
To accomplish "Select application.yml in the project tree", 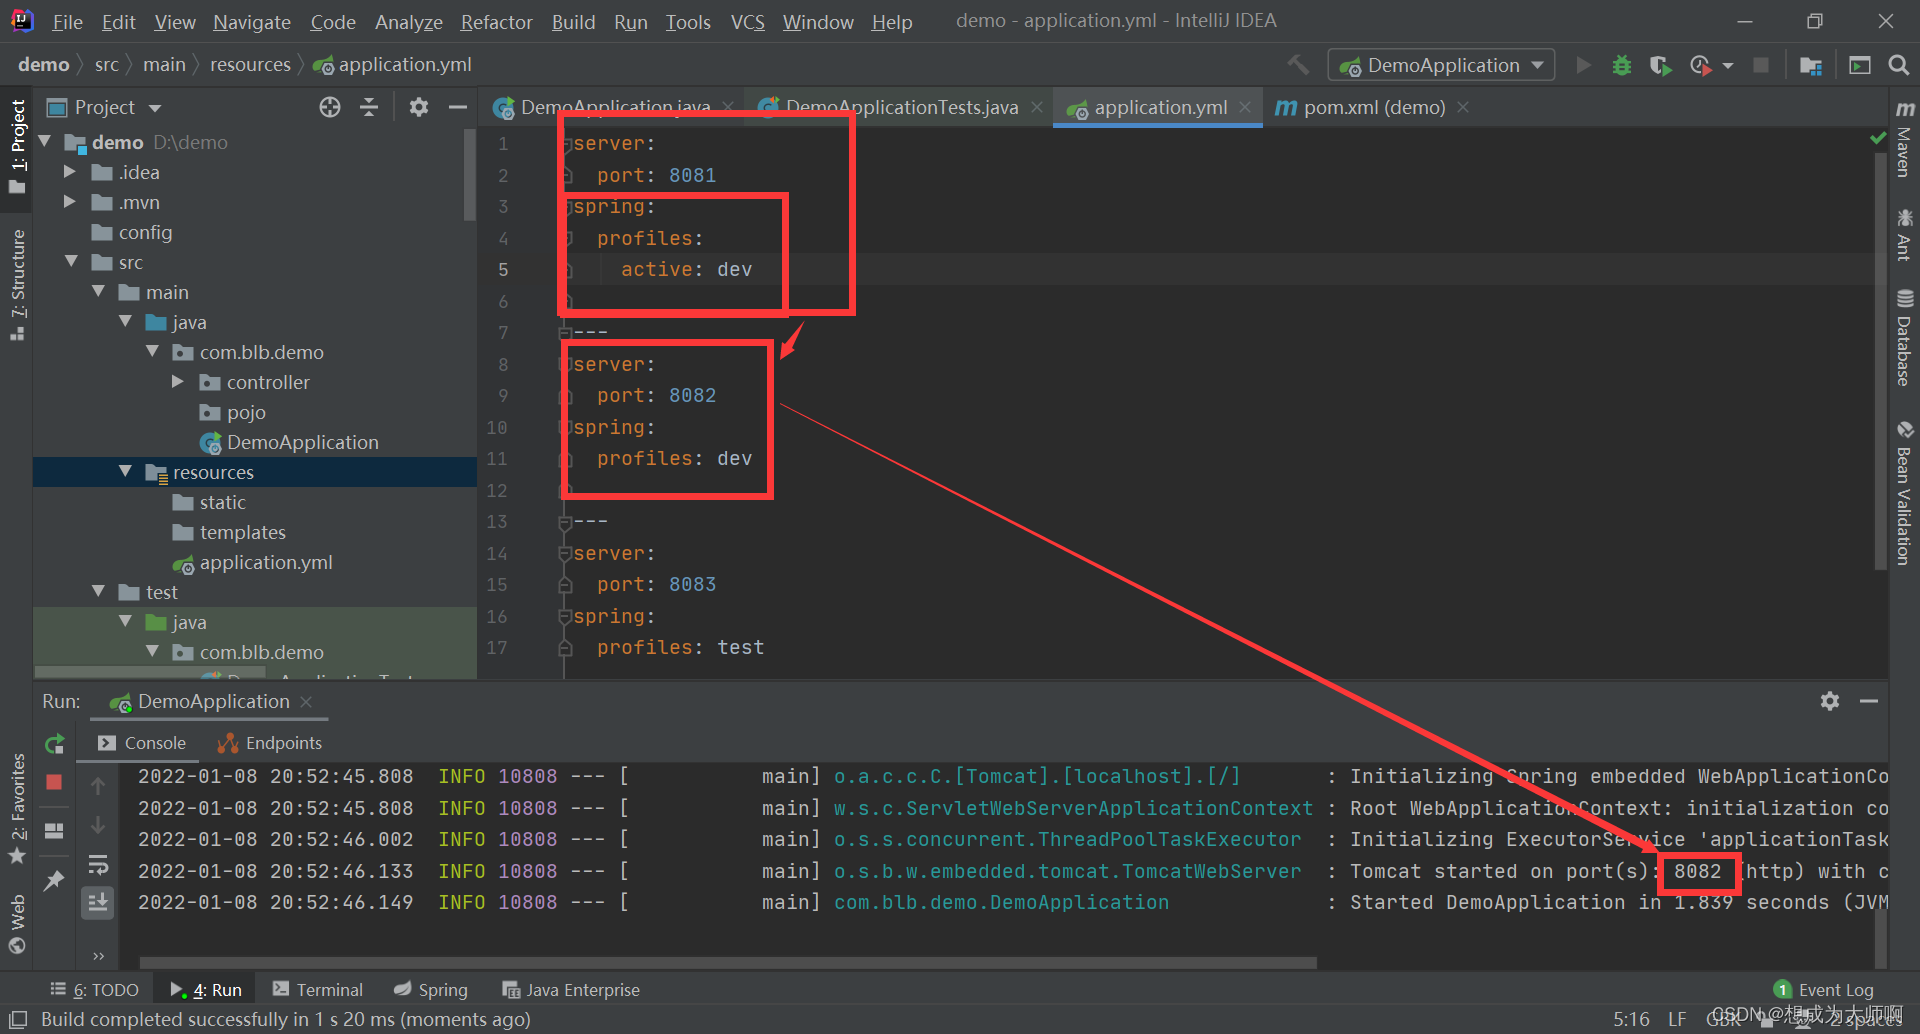I will pyautogui.click(x=266, y=562).
